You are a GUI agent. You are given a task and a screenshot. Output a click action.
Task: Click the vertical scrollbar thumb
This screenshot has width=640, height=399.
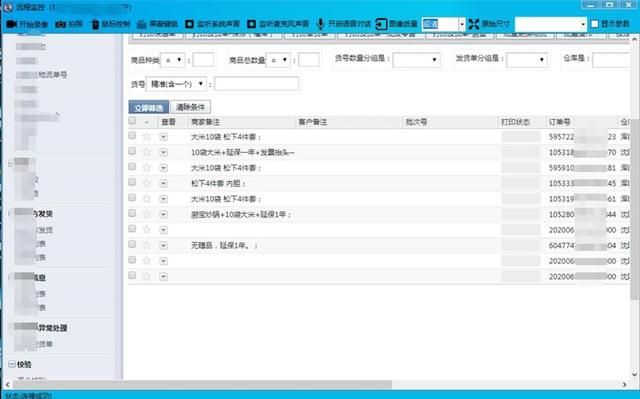(635, 210)
